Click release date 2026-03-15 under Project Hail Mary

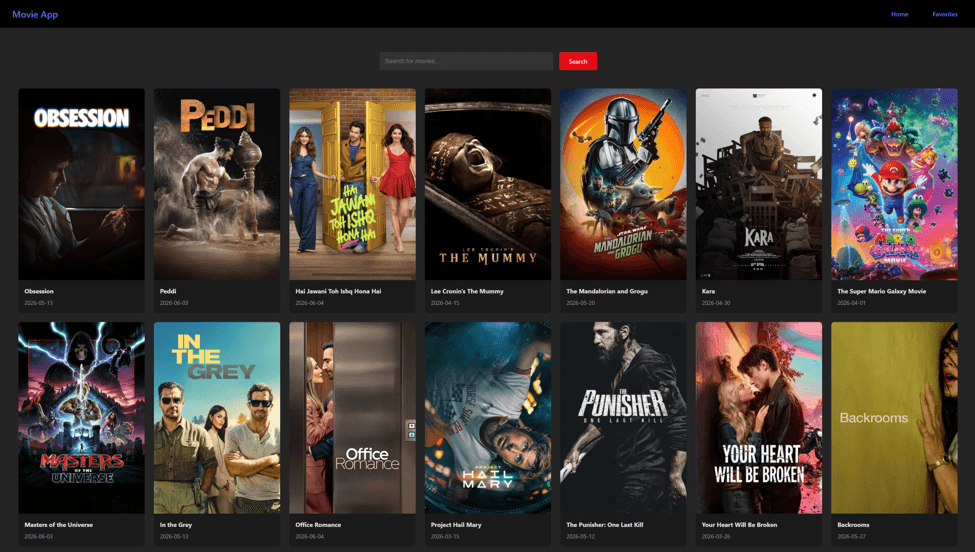point(445,536)
